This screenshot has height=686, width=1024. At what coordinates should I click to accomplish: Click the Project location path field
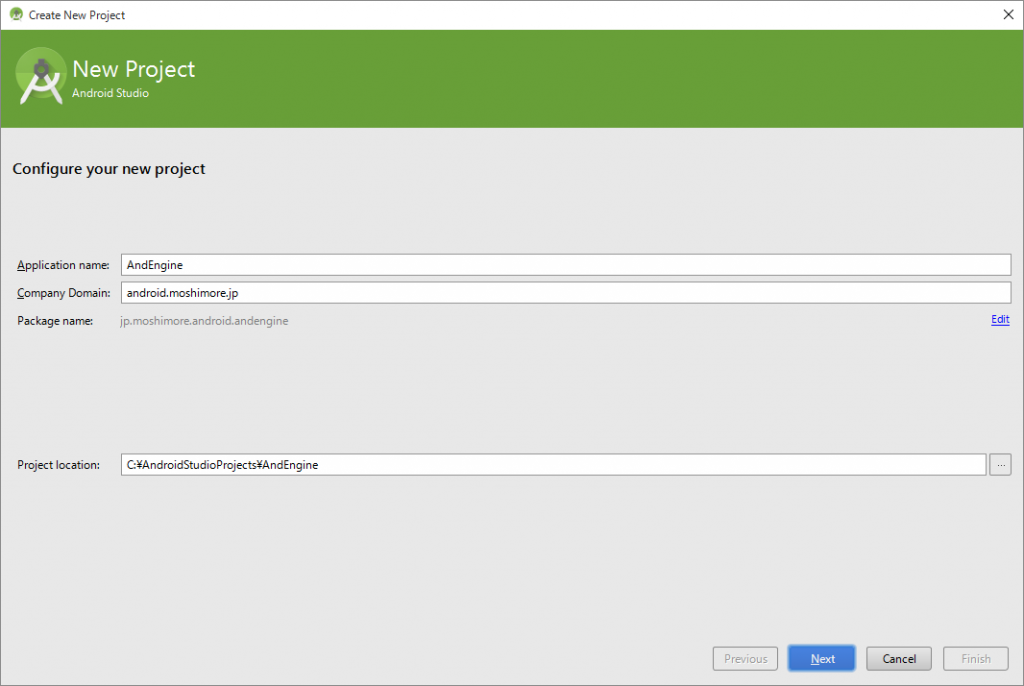[553, 465]
